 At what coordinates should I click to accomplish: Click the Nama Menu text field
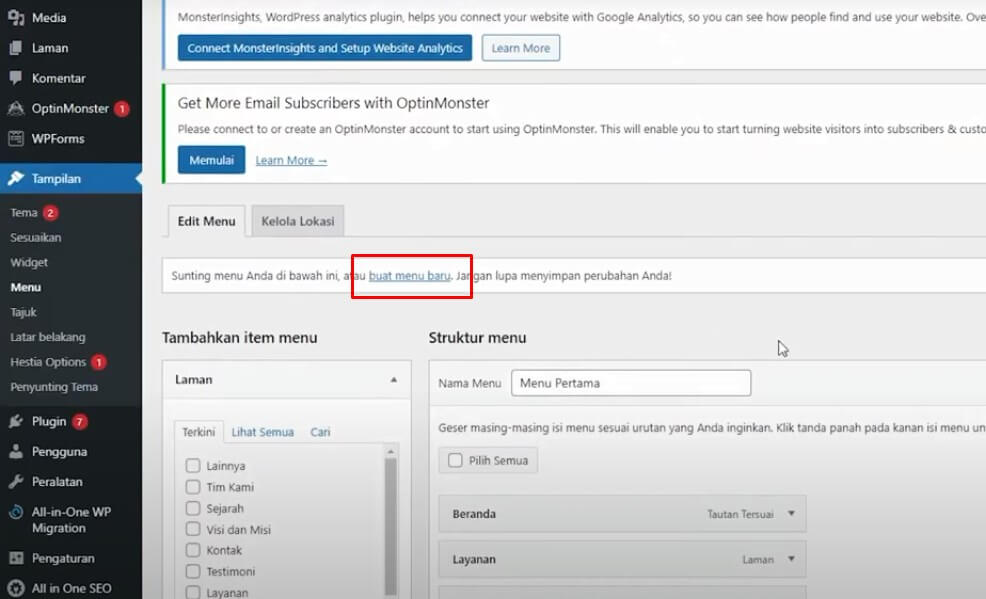631,383
